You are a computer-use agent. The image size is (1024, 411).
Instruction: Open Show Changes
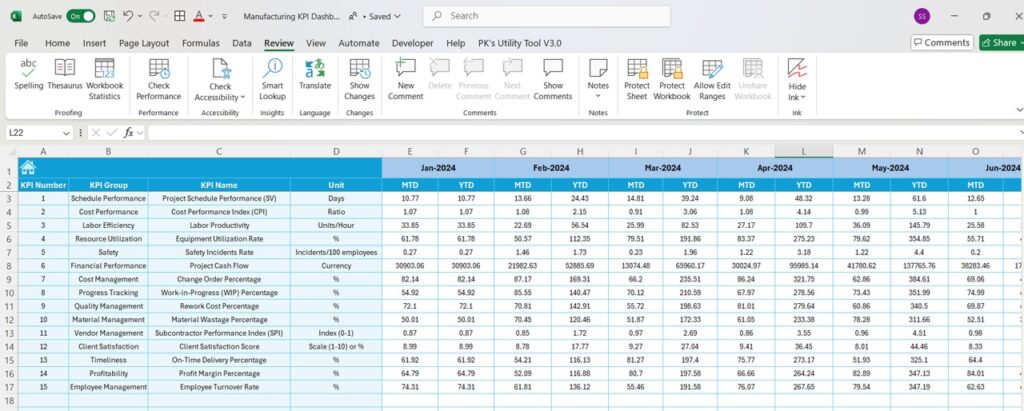(359, 79)
